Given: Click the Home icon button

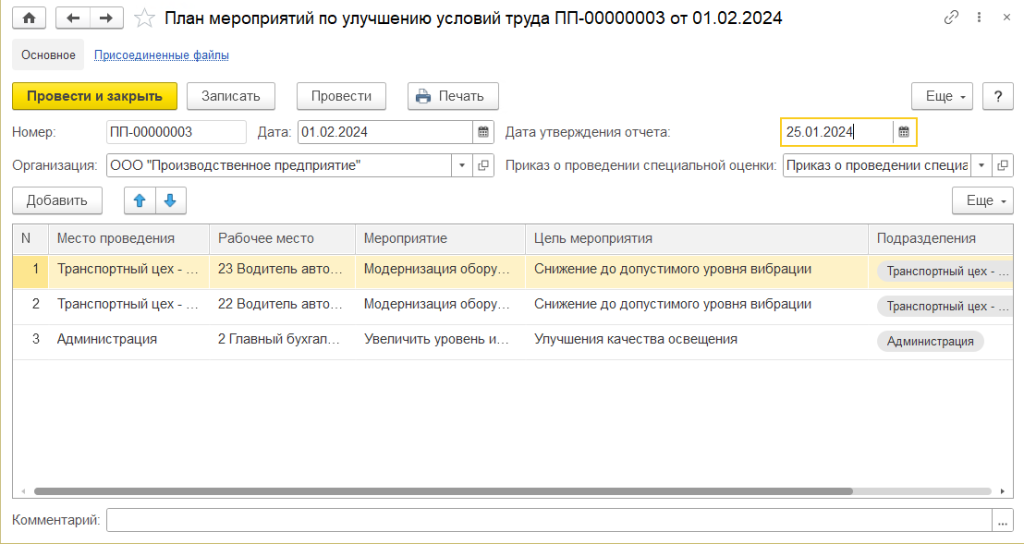Looking at the screenshot, I should pyautogui.click(x=28, y=18).
